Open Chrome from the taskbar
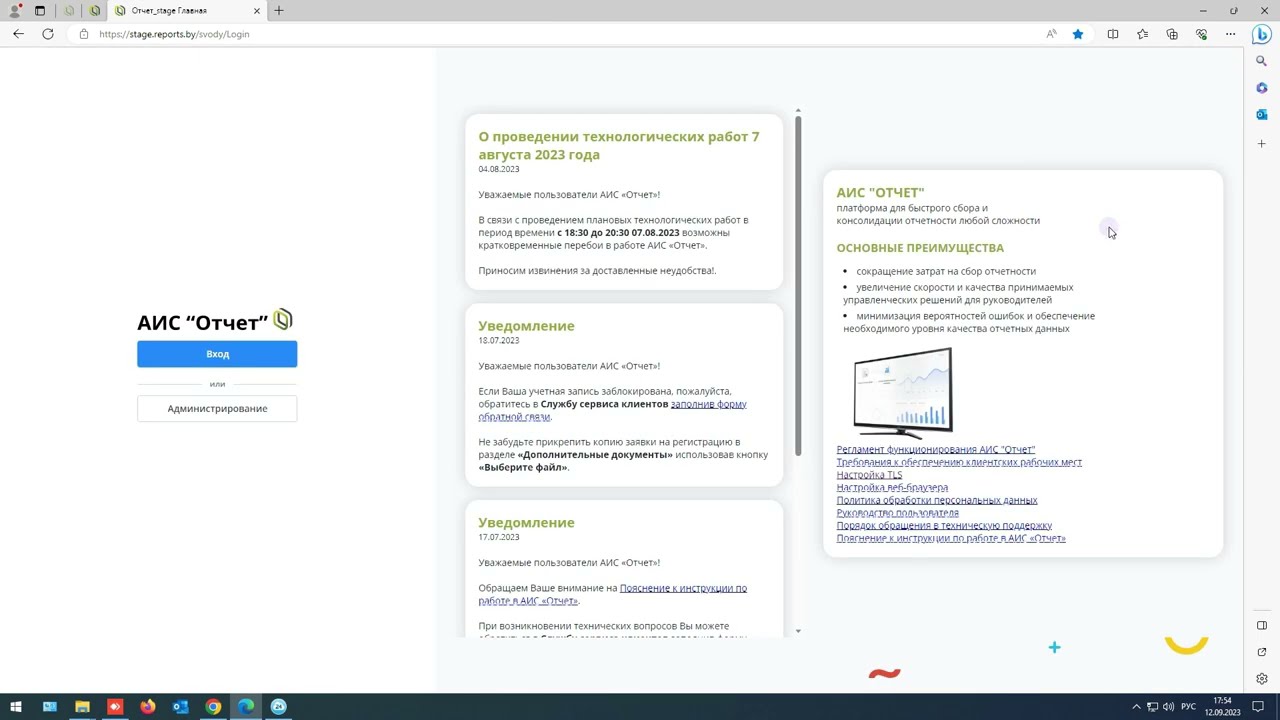The height and width of the screenshot is (720, 1280). coord(213,706)
